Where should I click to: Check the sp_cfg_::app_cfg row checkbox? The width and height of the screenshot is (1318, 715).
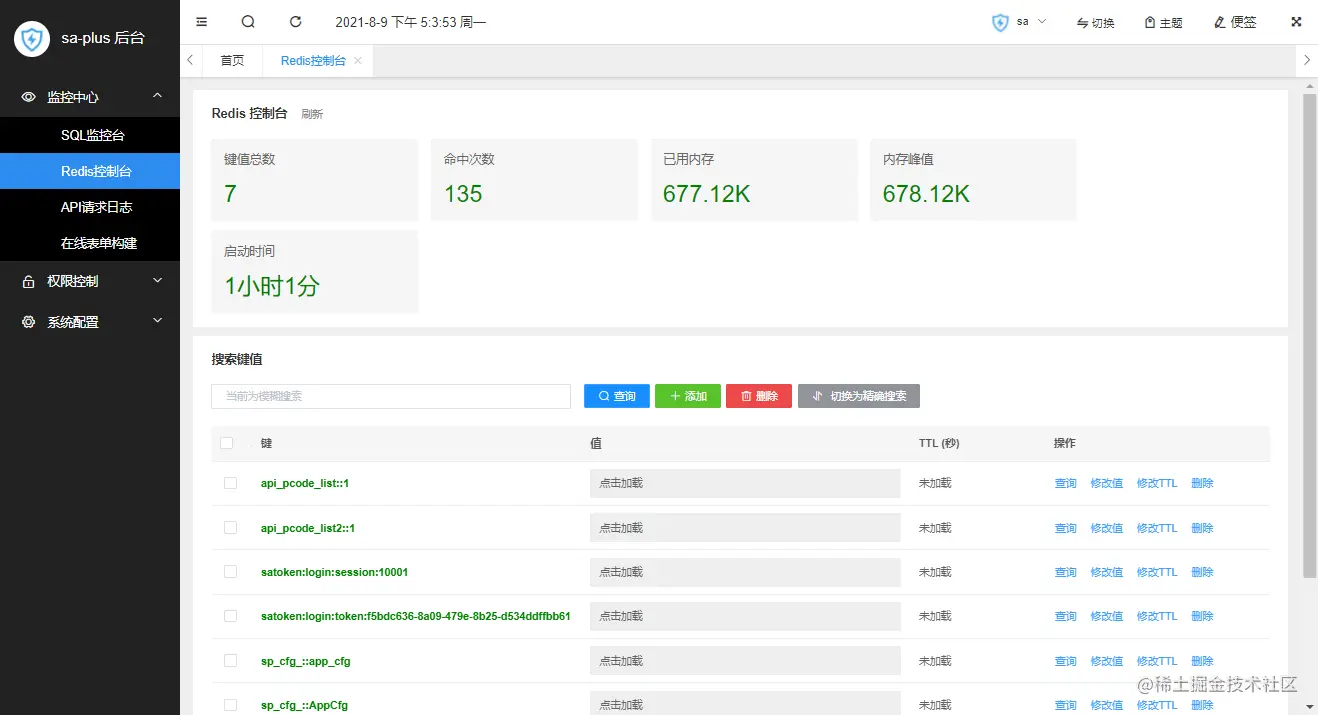pyautogui.click(x=230, y=660)
